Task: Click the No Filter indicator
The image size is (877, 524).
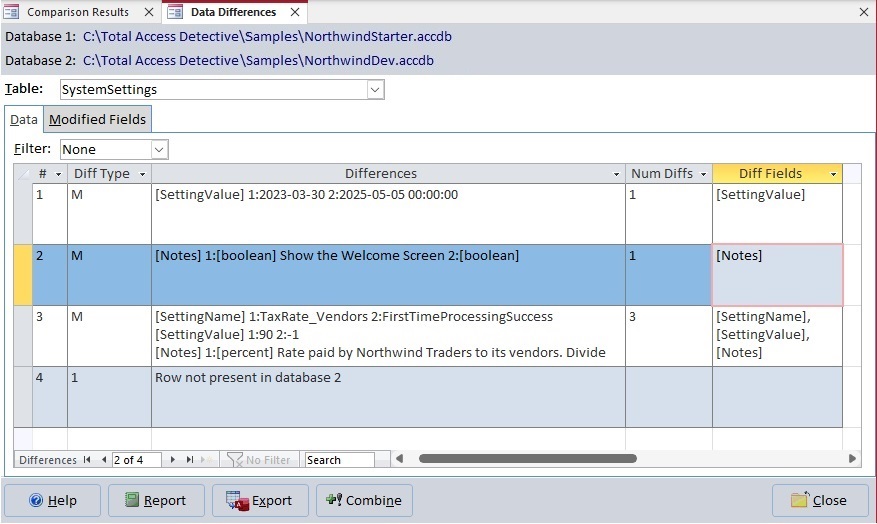Action: [258, 460]
